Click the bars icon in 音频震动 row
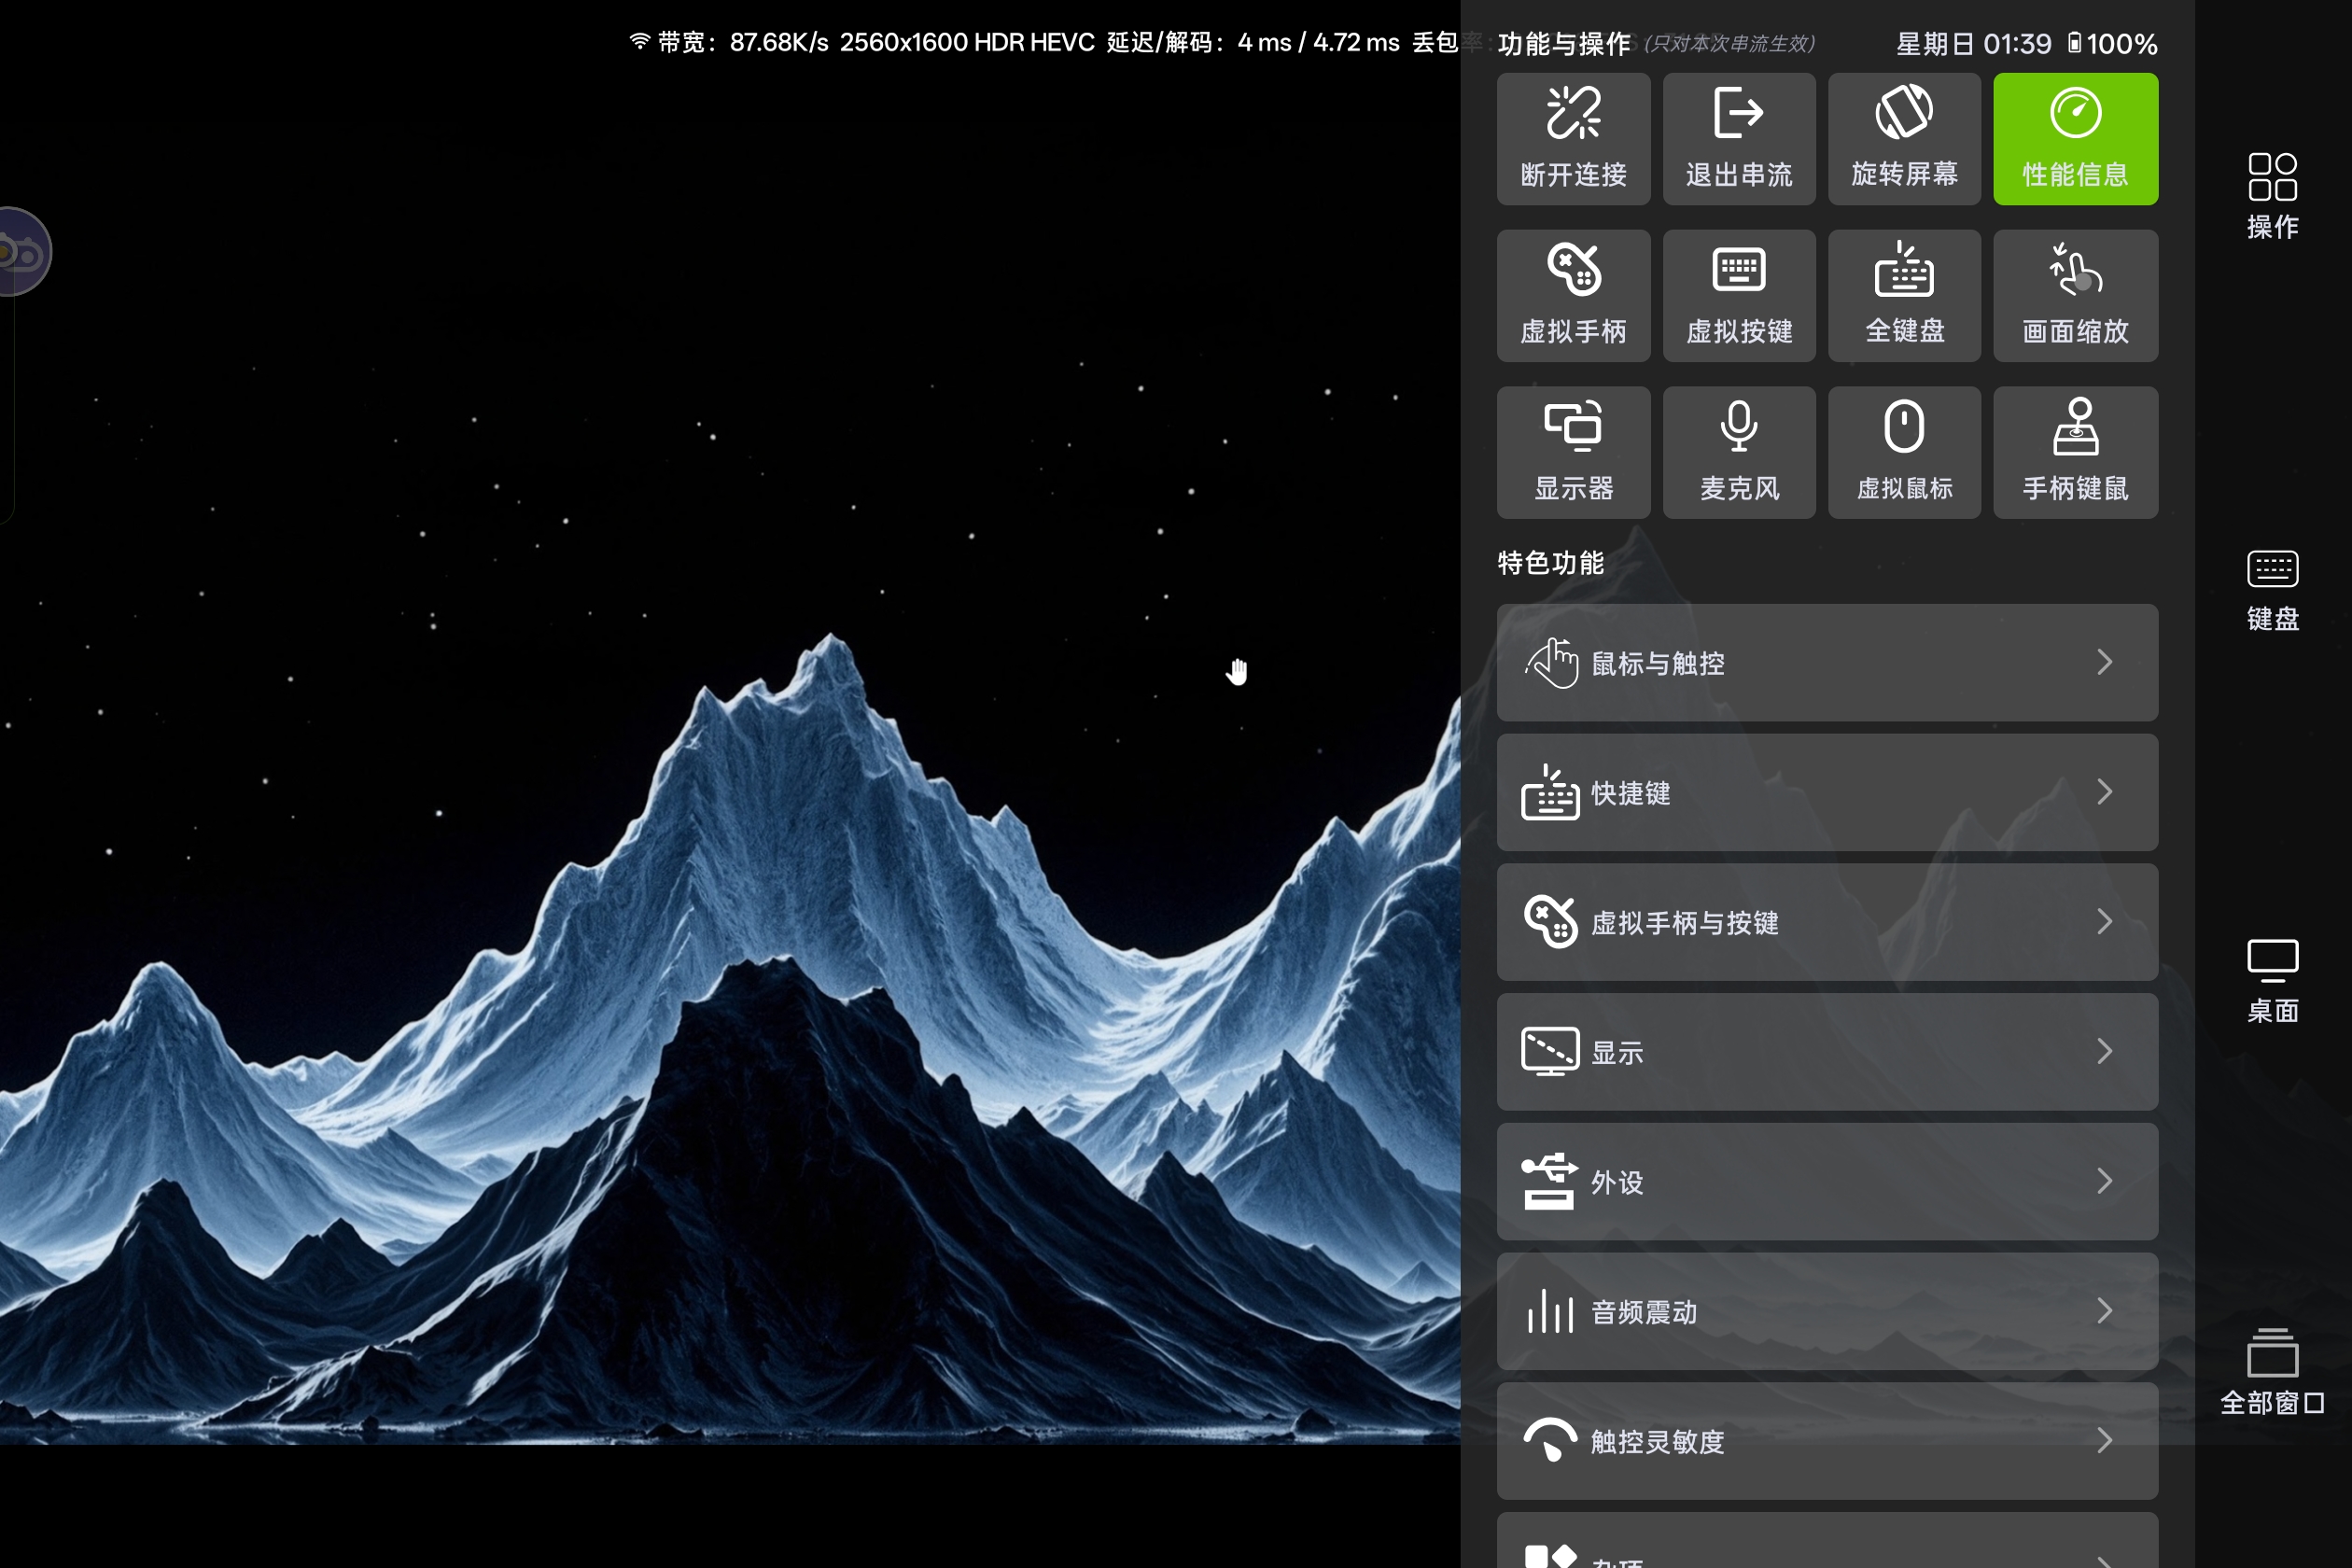The width and height of the screenshot is (2352, 1568). point(1550,1311)
